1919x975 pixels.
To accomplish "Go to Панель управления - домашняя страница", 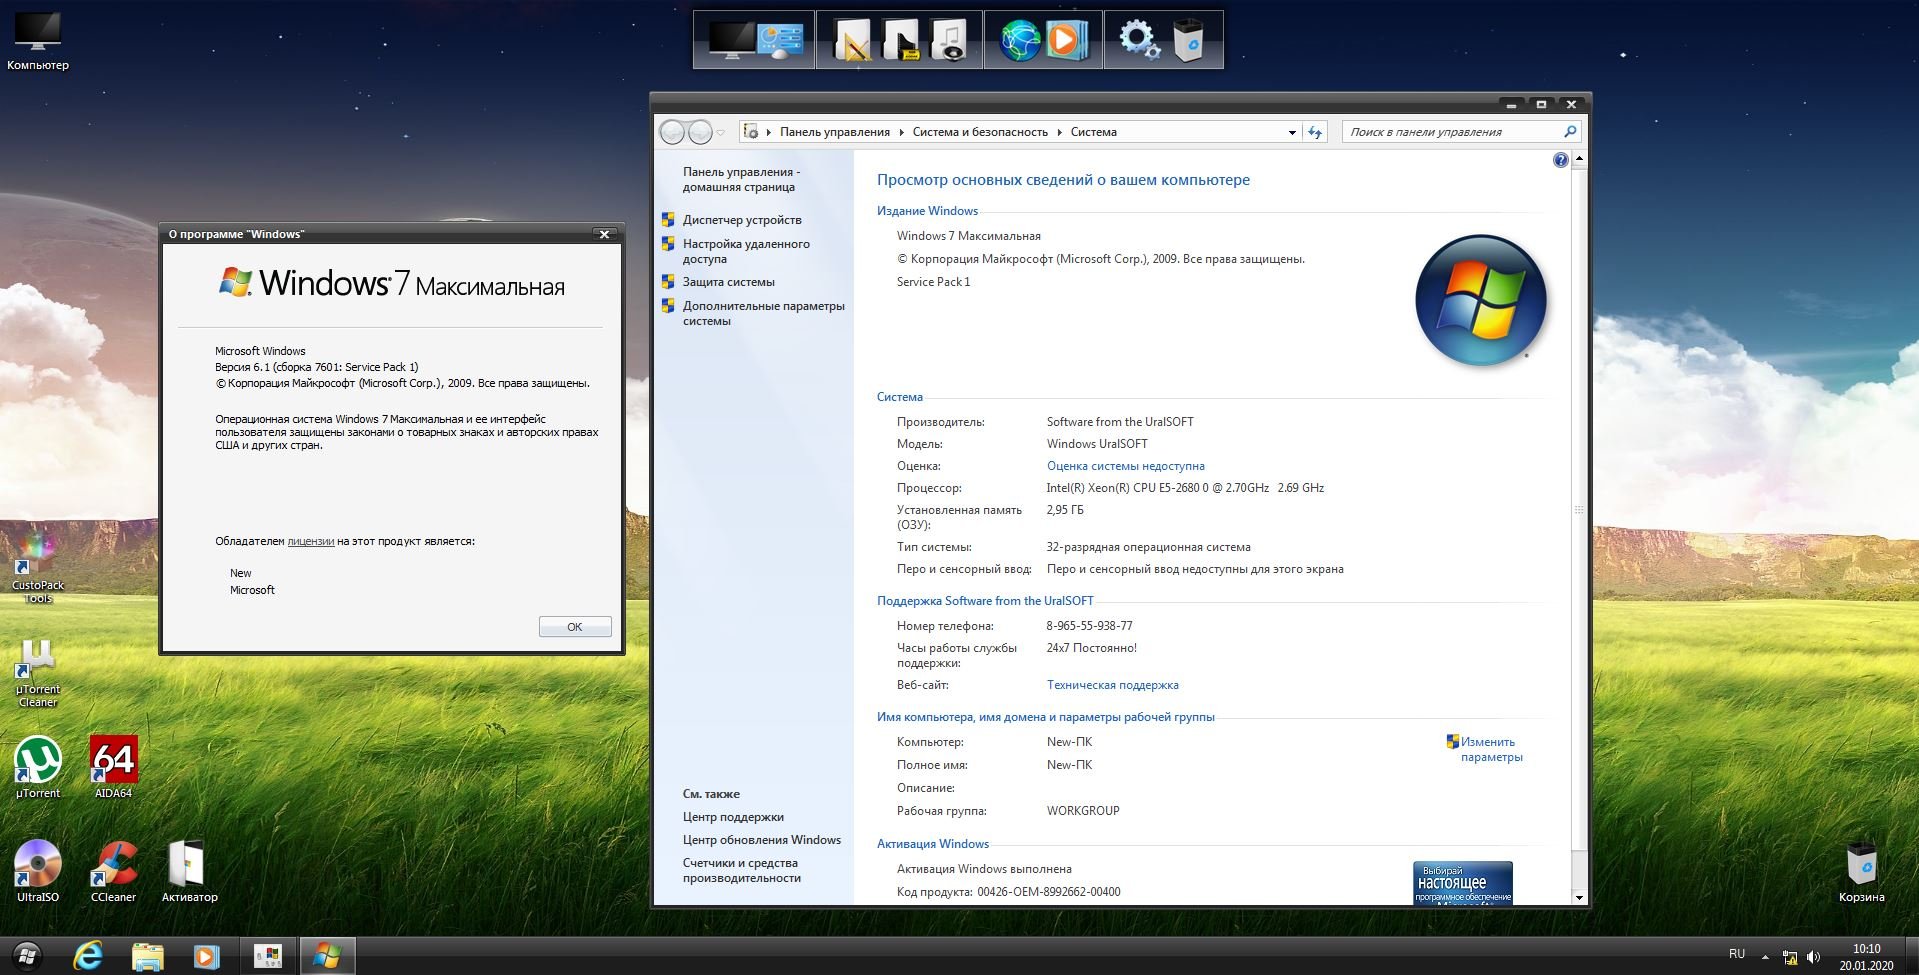I will (x=741, y=179).
